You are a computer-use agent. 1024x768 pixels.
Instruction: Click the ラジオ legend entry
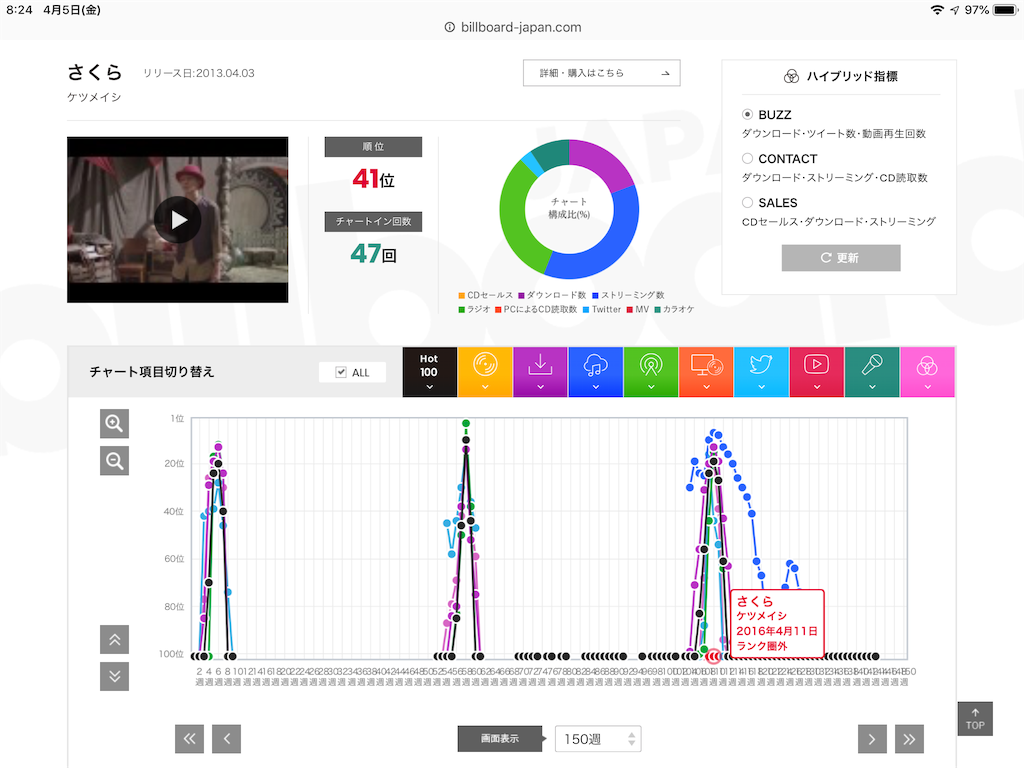[x=474, y=310]
